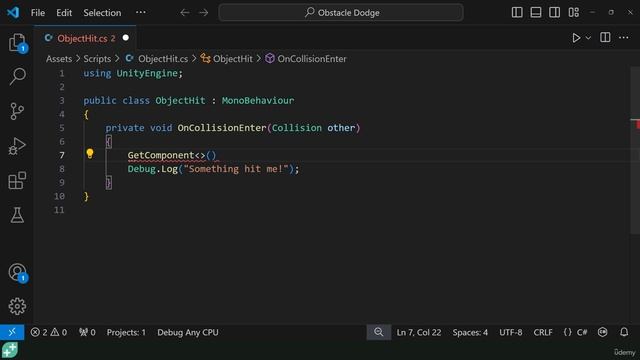Toggle the secondary side bar layout button

(555, 13)
